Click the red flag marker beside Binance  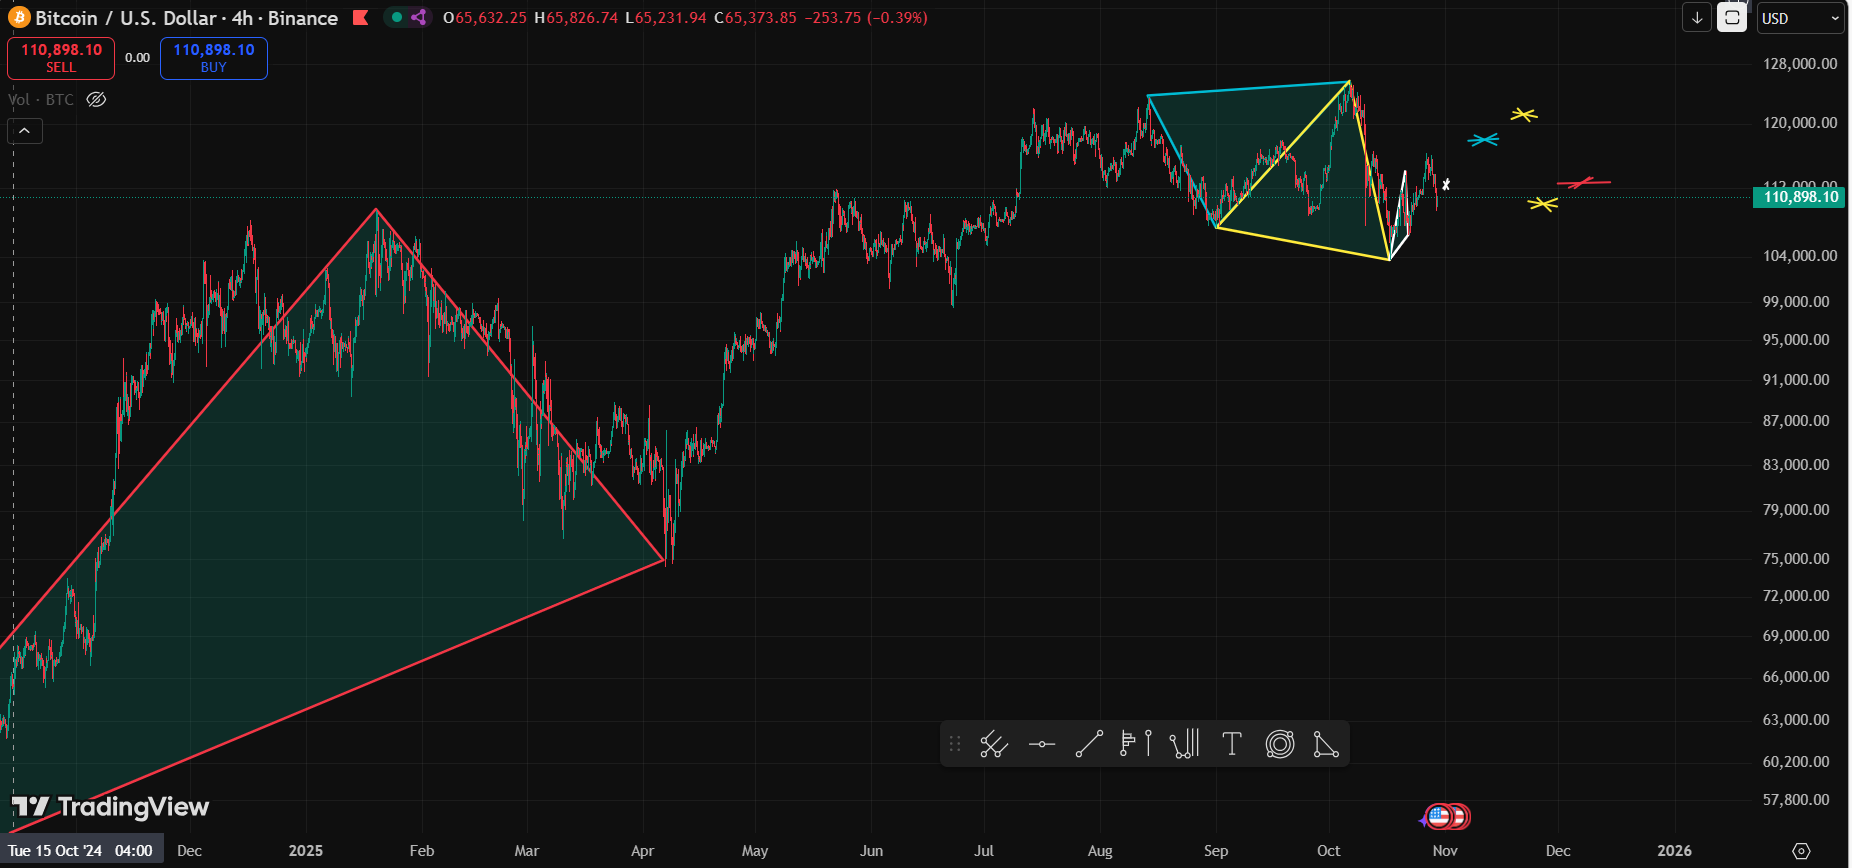tap(361, 18)
